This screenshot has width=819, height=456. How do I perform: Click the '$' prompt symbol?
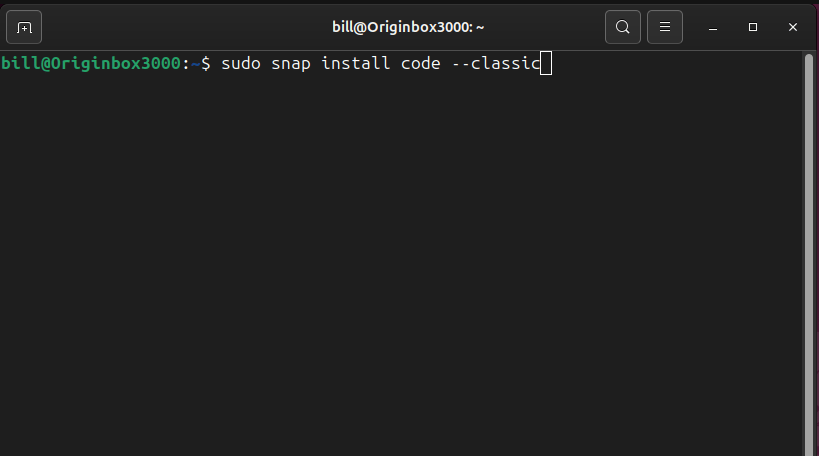pos(206,64)
